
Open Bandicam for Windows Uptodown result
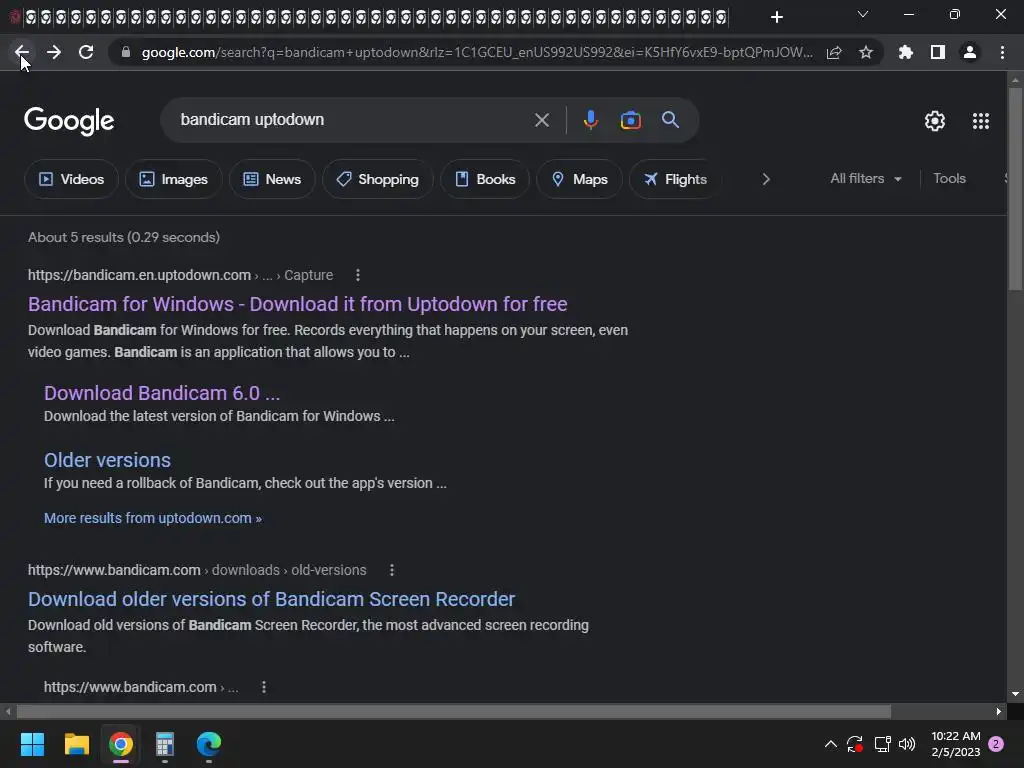pos(297,304)
